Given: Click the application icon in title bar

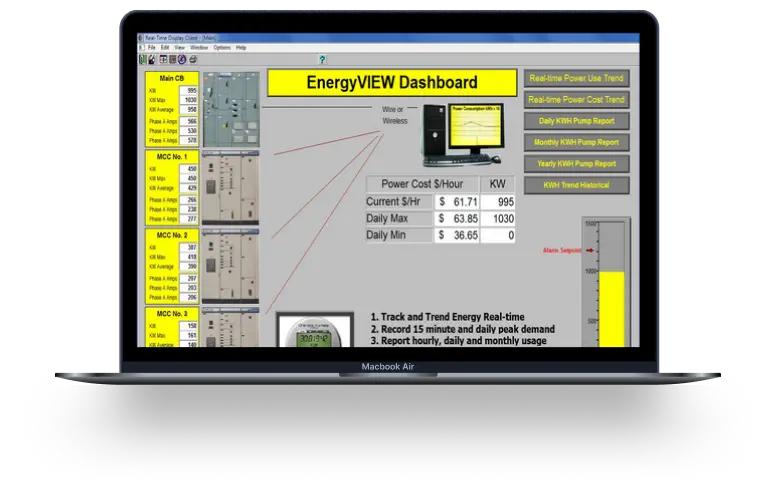Looking at the screenshot, I should pyautogui.click(x=141, y=38).
